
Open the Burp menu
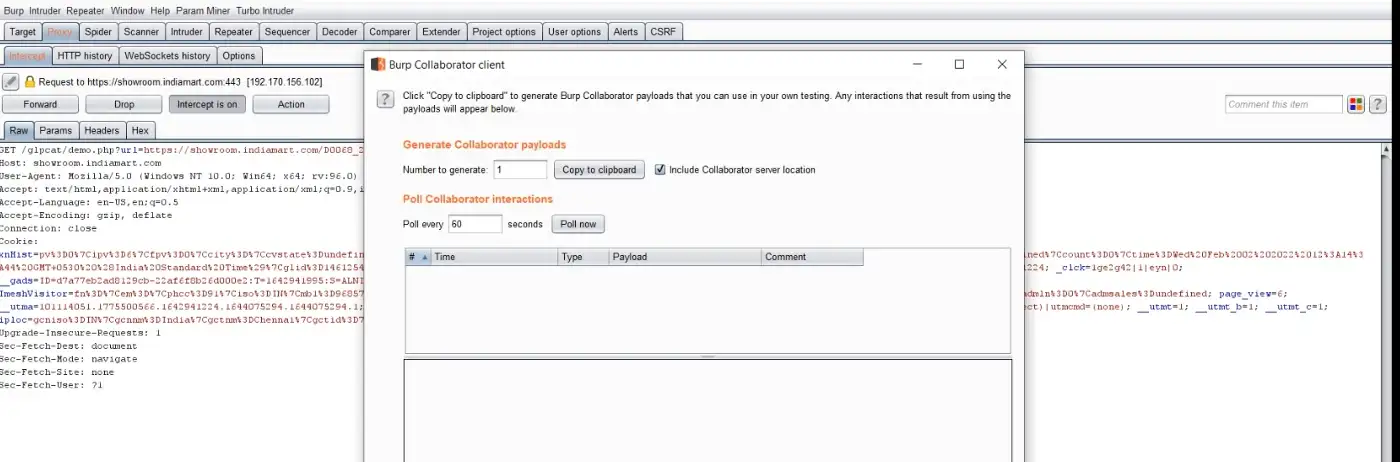point(14,10)
